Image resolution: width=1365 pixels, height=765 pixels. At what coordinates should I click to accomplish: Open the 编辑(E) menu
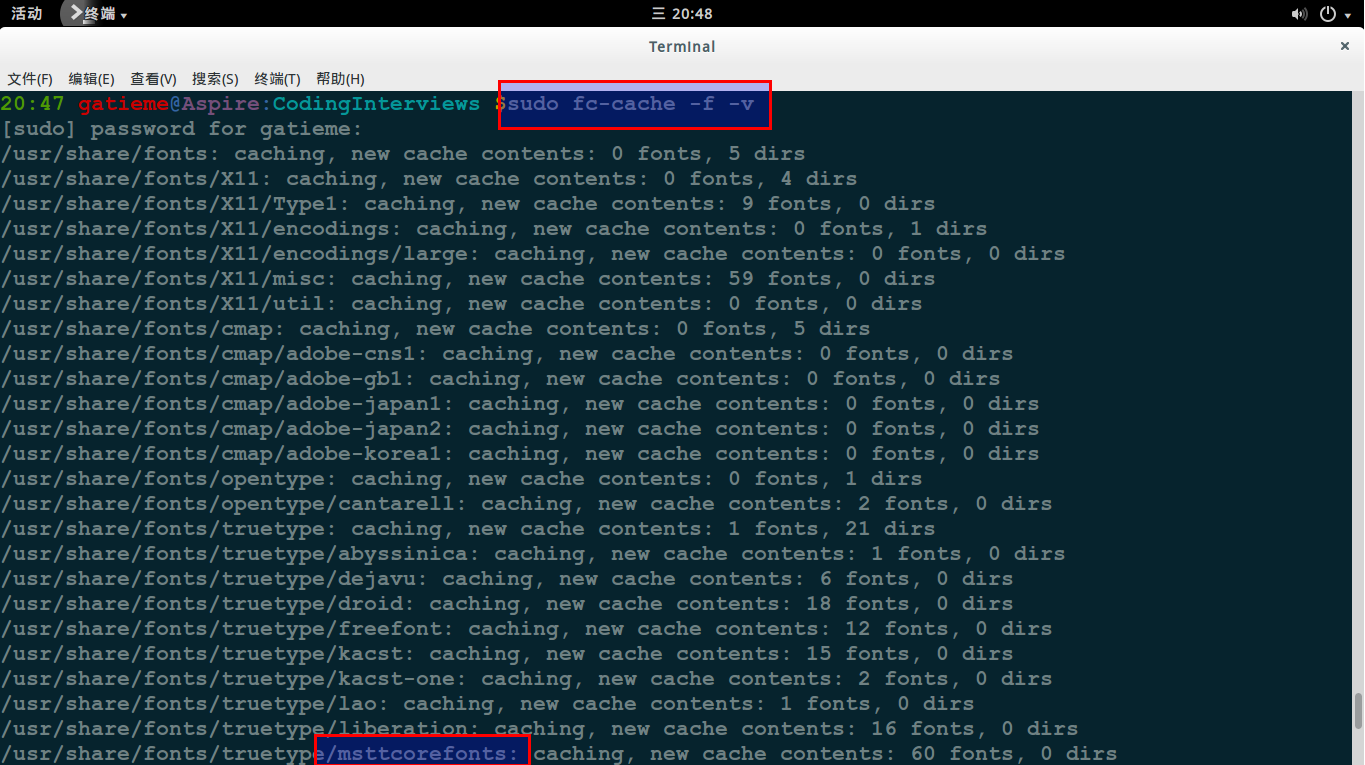click(91, 79)
